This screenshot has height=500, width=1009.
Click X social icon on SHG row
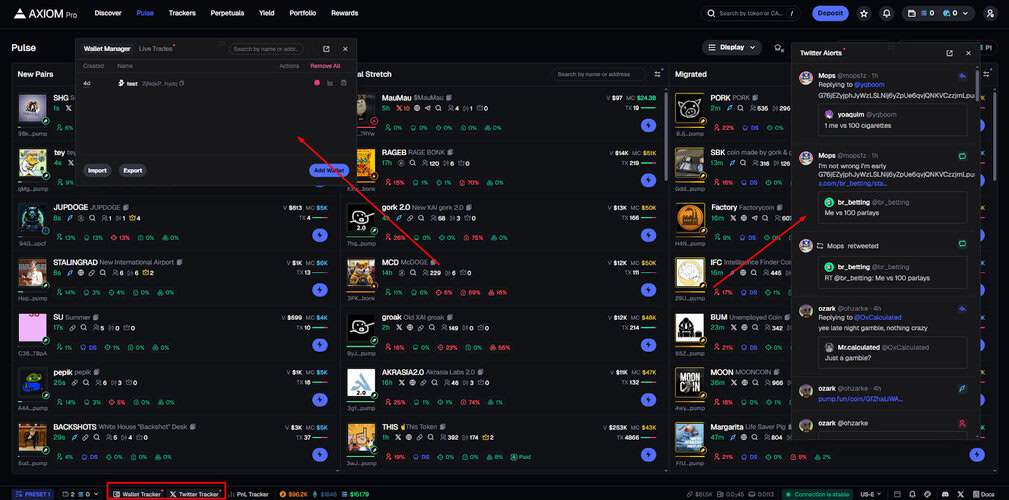click(69, 108)
